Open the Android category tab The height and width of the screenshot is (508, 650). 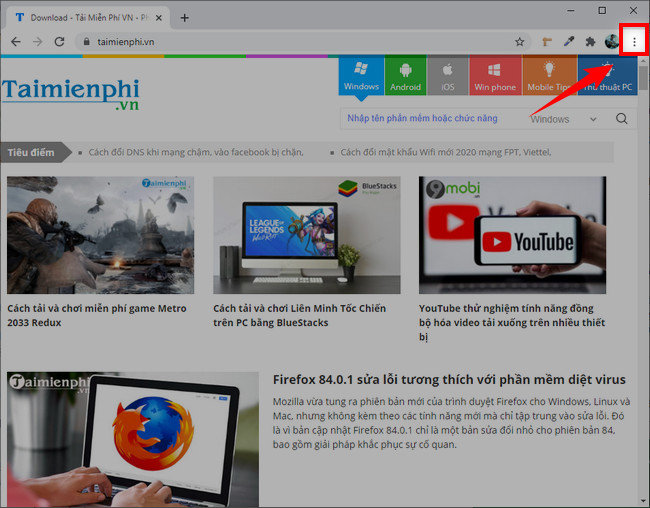coord(405,76)
